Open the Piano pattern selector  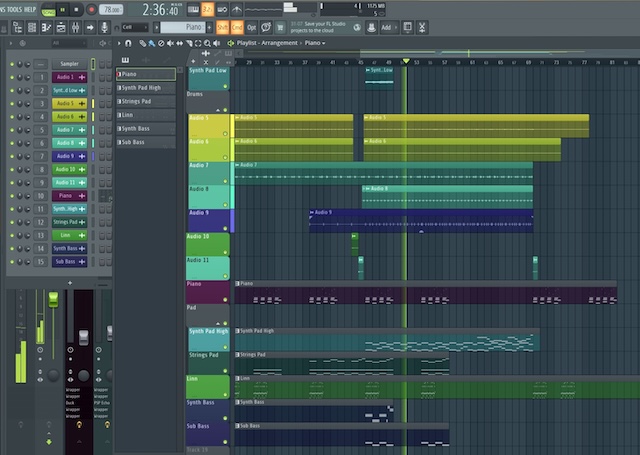point(182,27)
